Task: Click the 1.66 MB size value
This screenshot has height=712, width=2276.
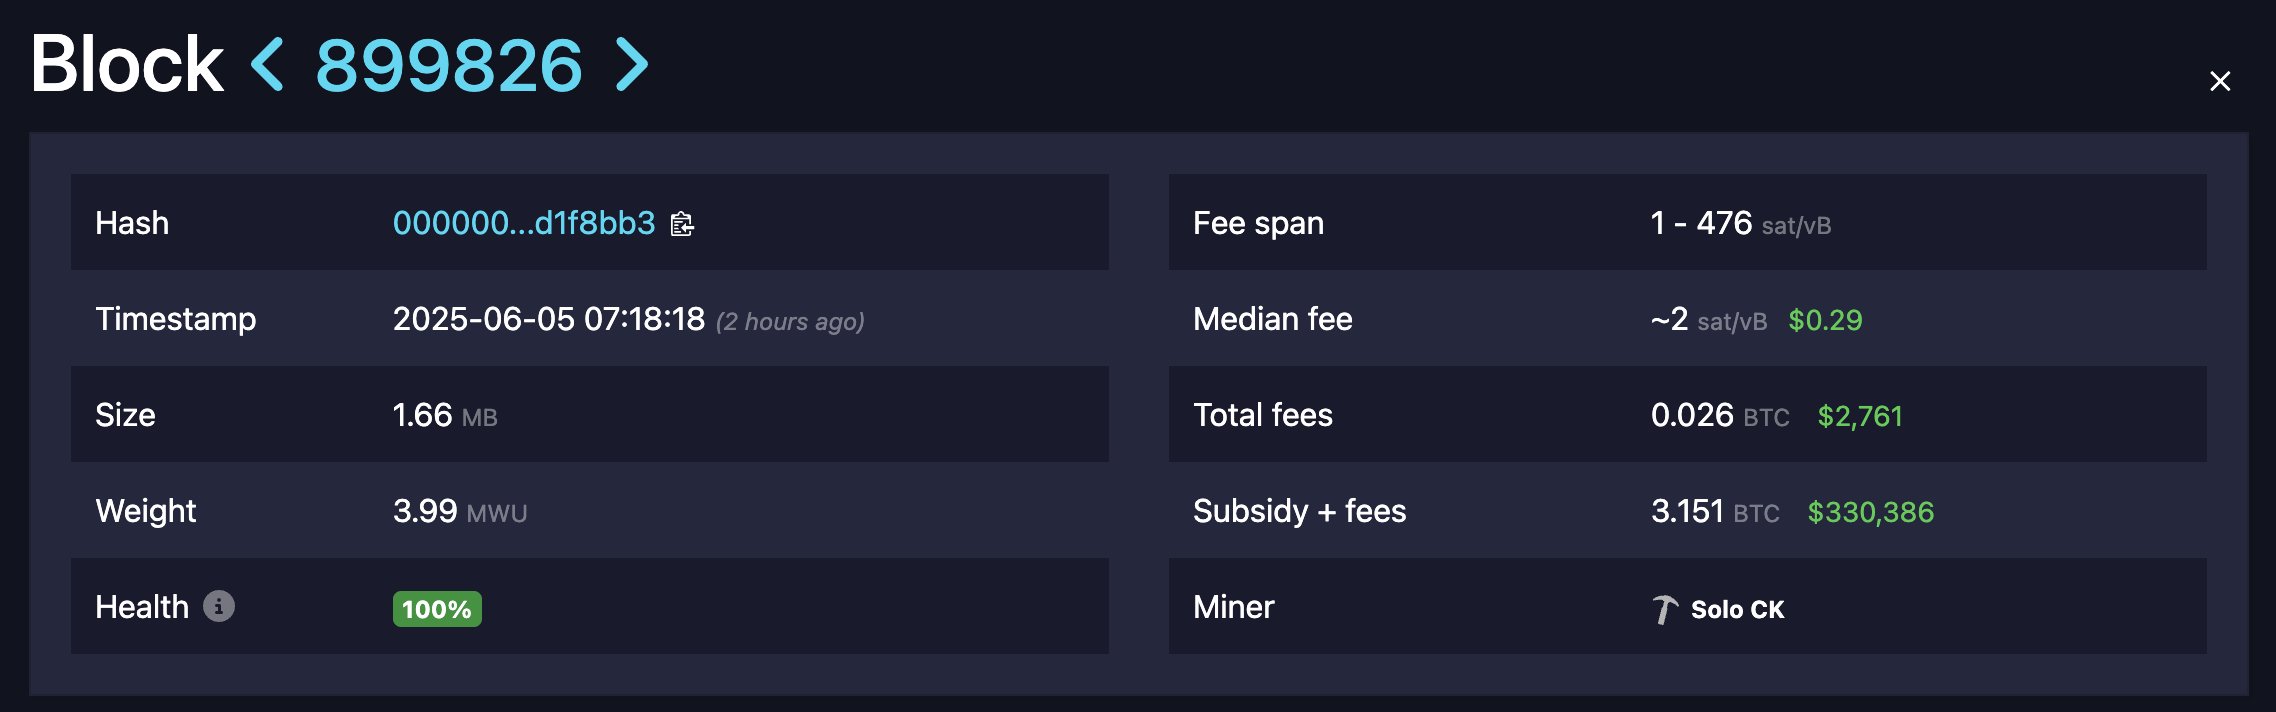Action: click(x=445, y=415)
